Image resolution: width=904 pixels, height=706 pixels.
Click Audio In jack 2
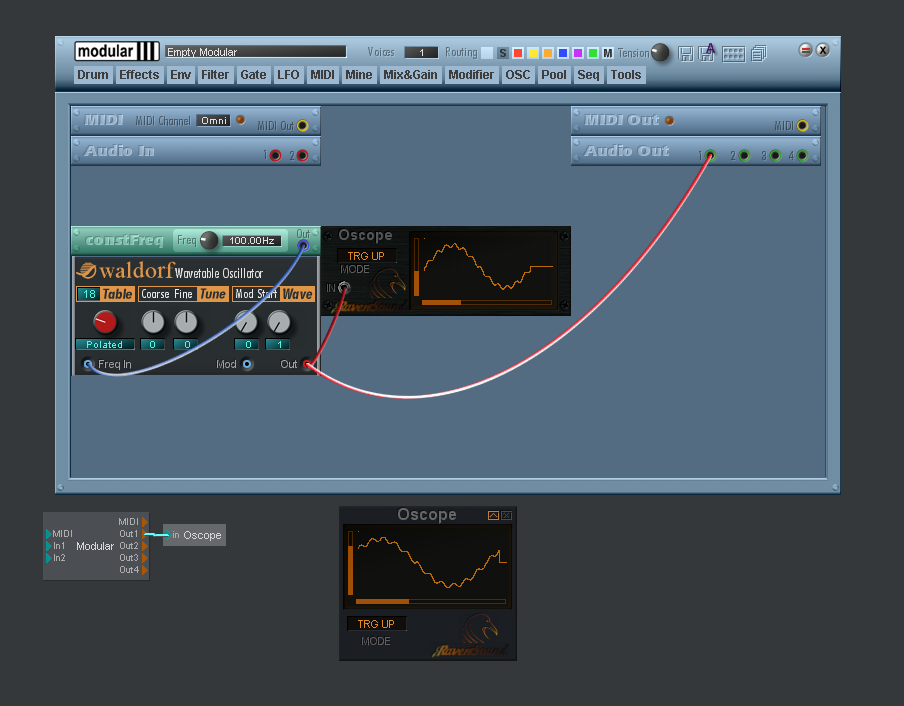[302, 156]
